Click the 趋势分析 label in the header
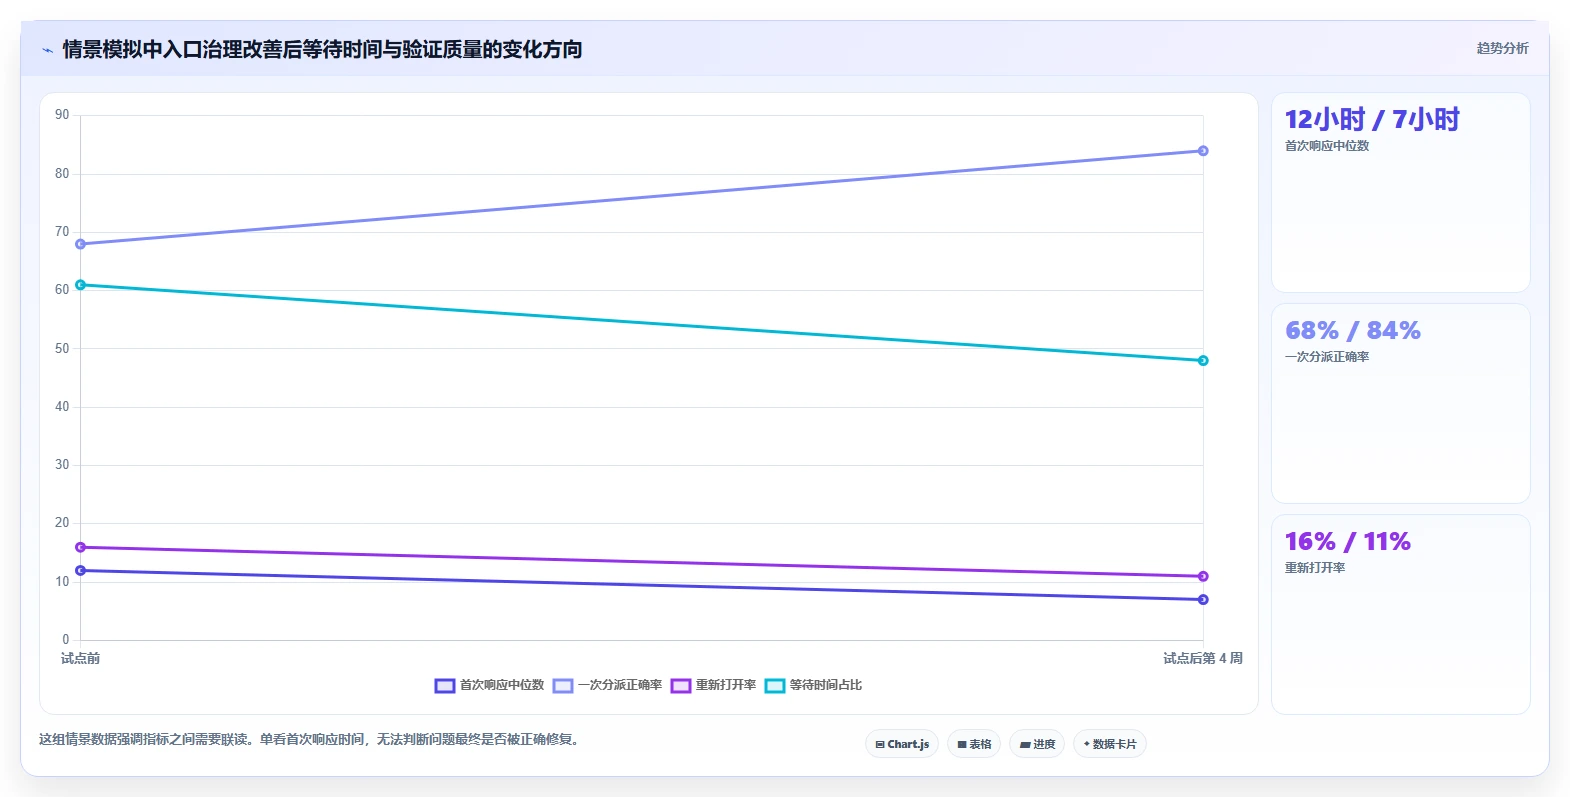Viewport: 1570px width, 797px height. pos(1502,48)
